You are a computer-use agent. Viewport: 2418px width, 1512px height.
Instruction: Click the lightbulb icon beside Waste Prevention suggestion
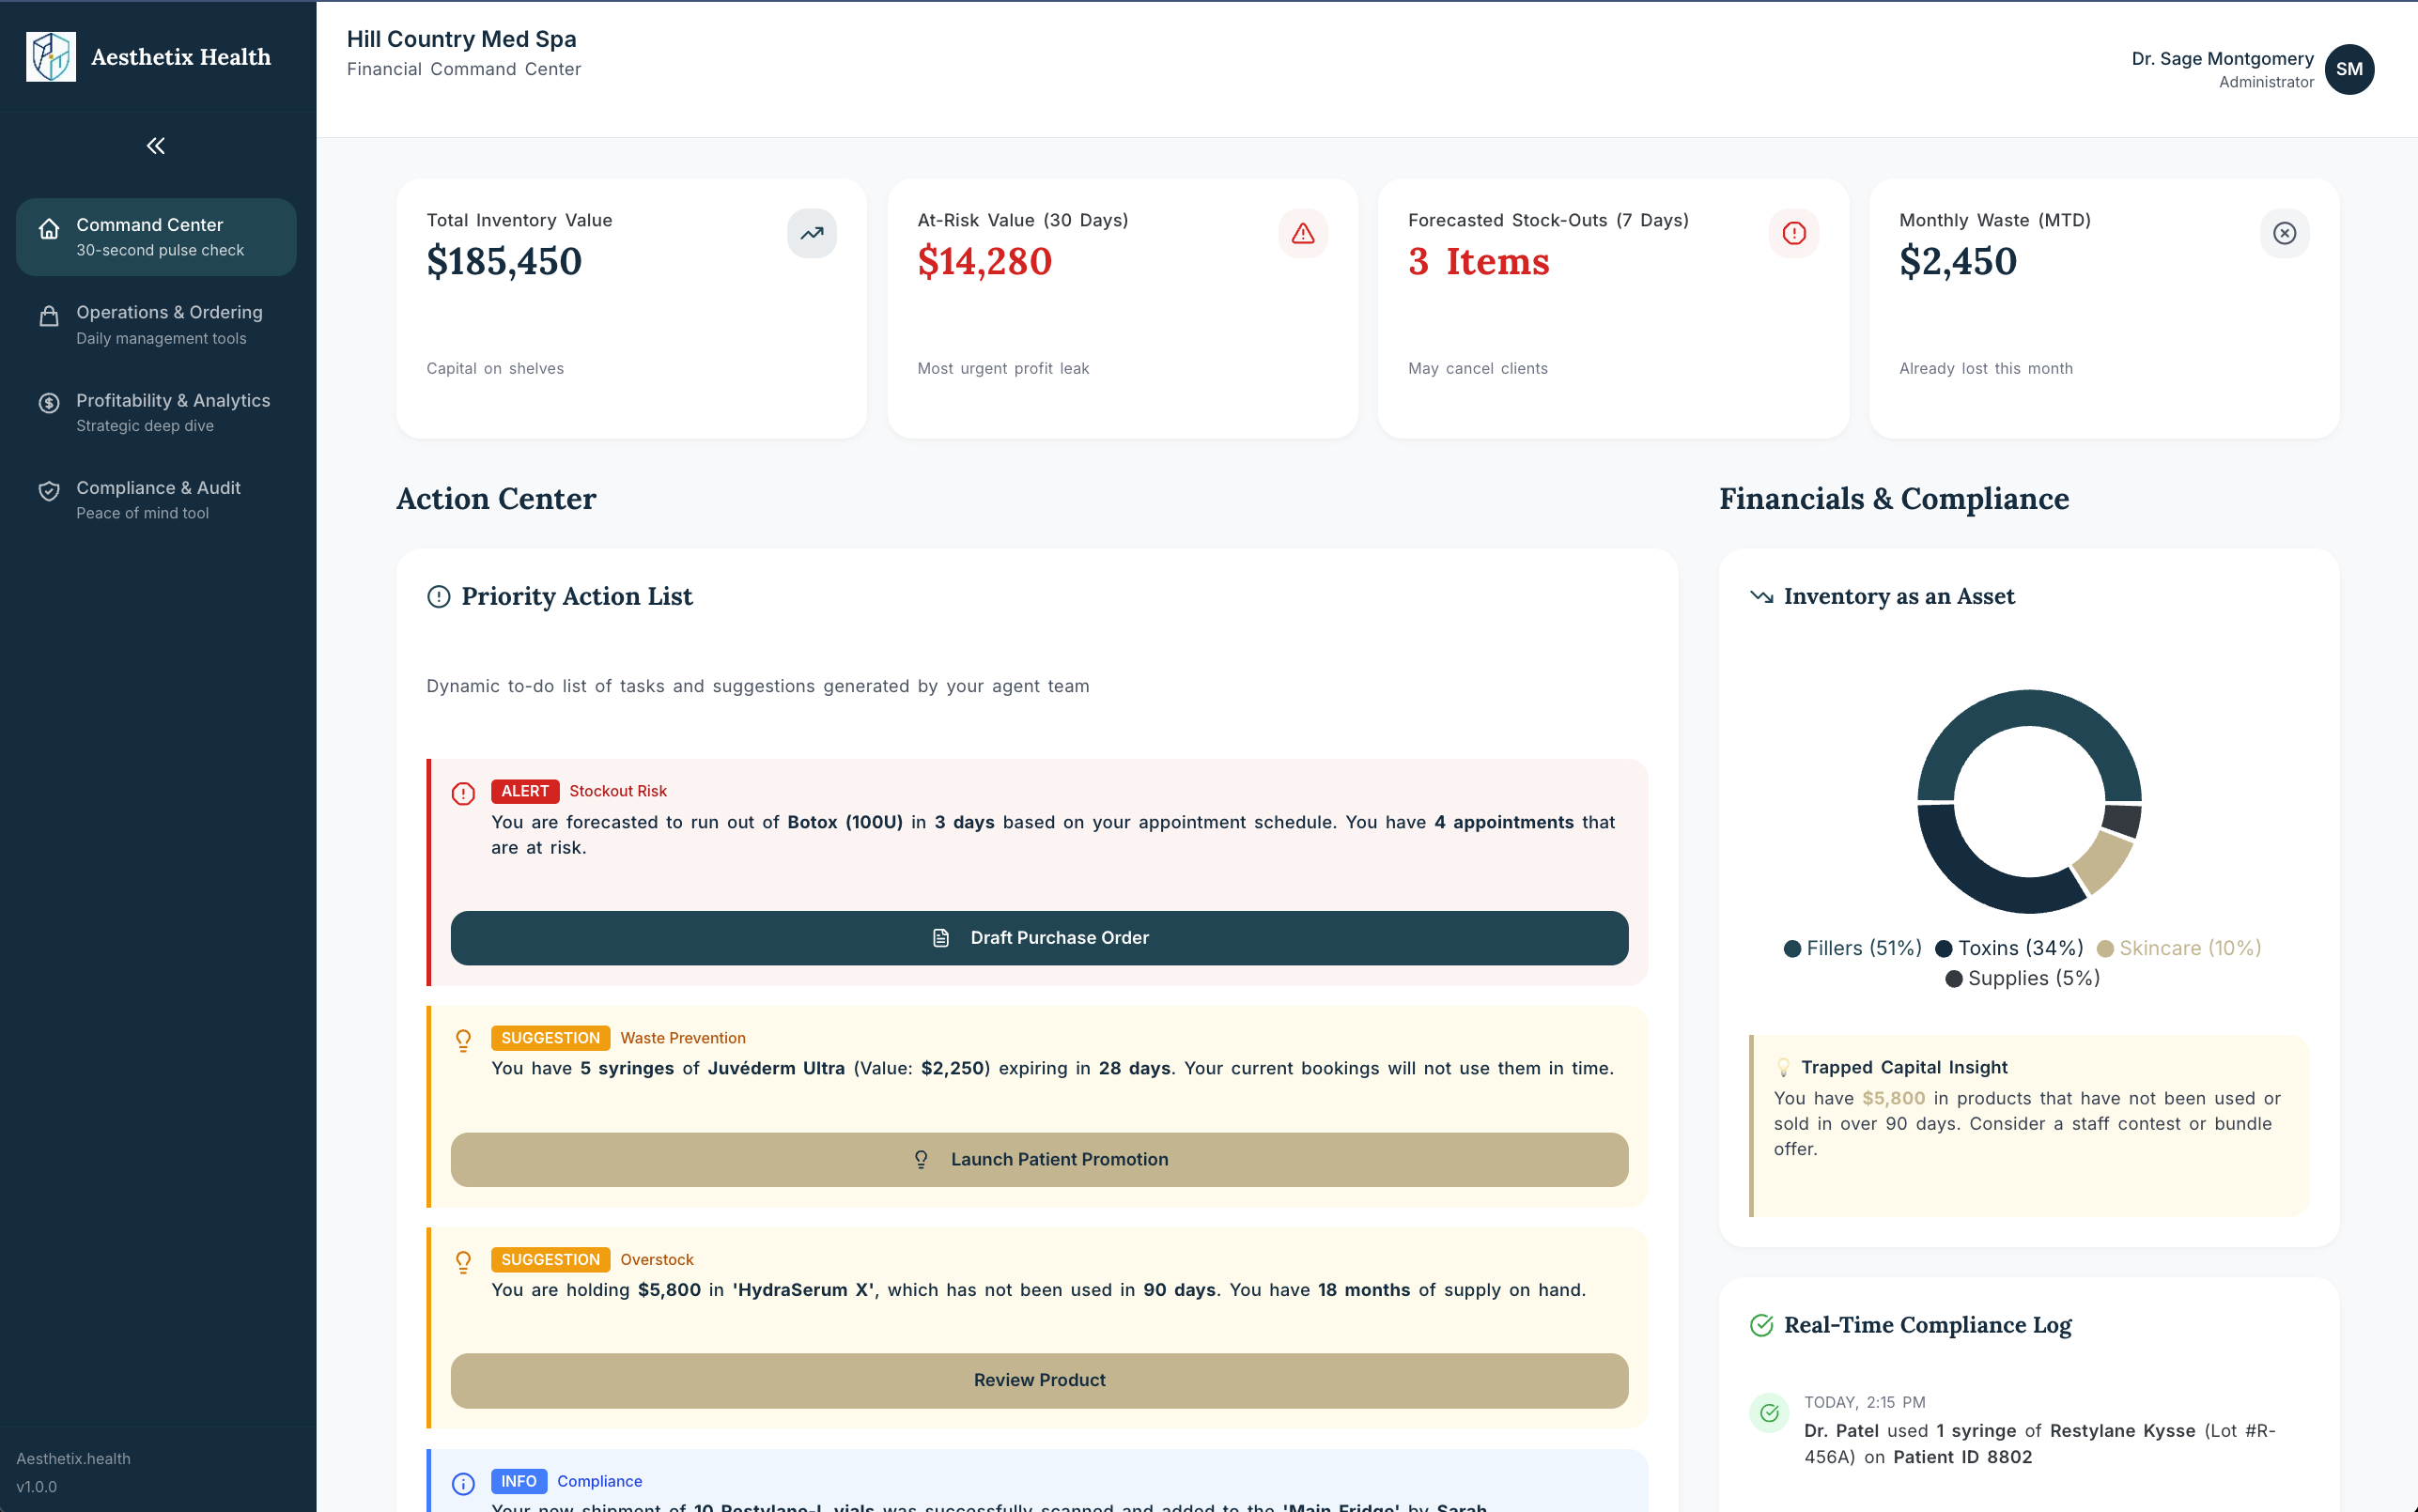463,1040
